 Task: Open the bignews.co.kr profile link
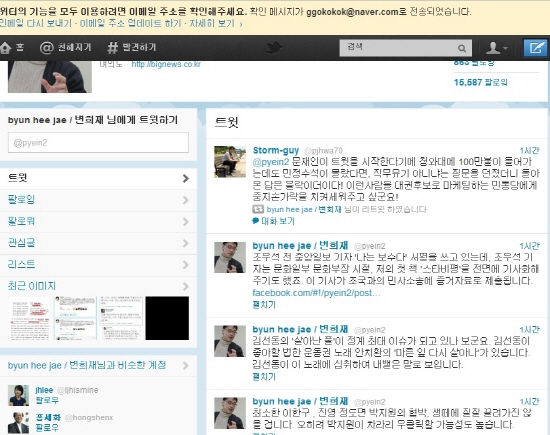pos(166,64)
